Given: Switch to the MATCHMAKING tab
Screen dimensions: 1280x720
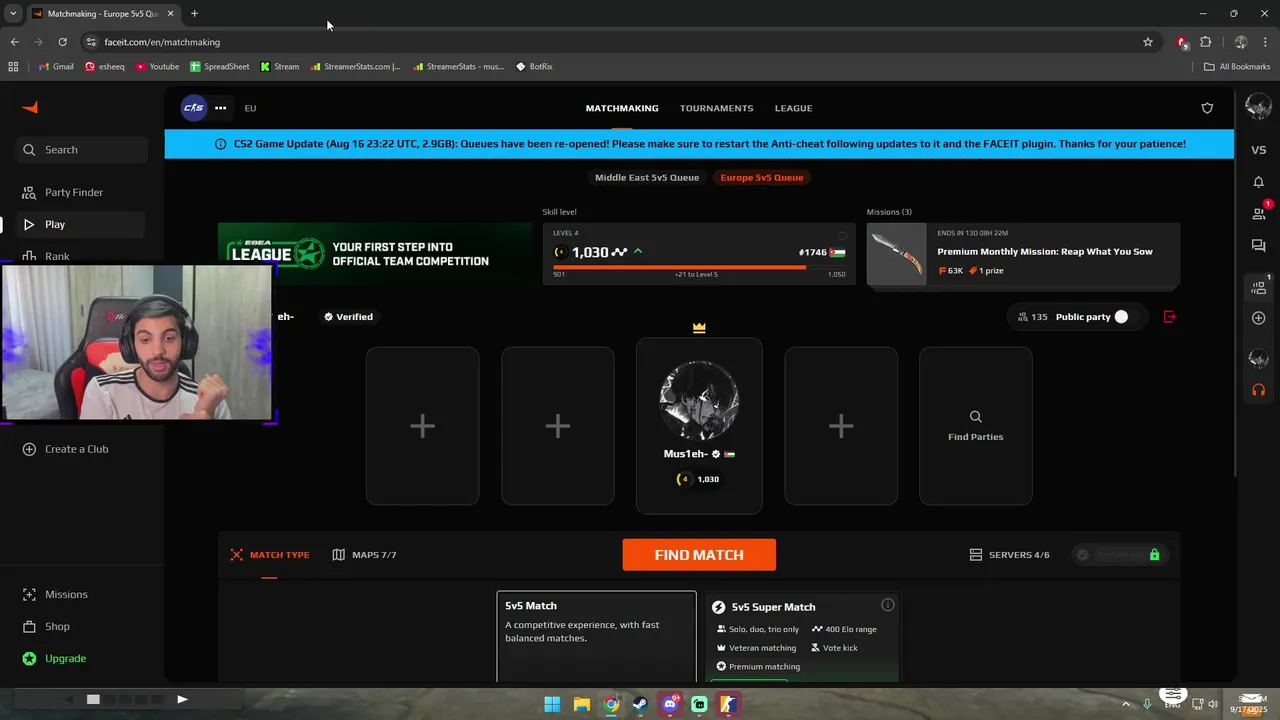Looking at the screenshot, I should (x=622, y=108).
